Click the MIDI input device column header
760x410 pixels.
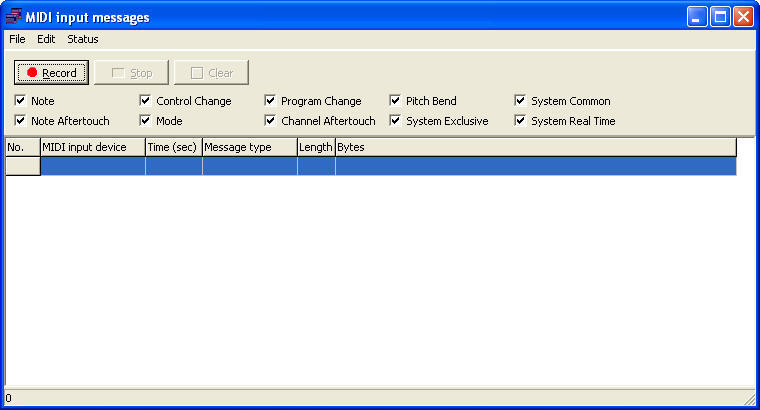pyautogui.click(x=93, y=147)
